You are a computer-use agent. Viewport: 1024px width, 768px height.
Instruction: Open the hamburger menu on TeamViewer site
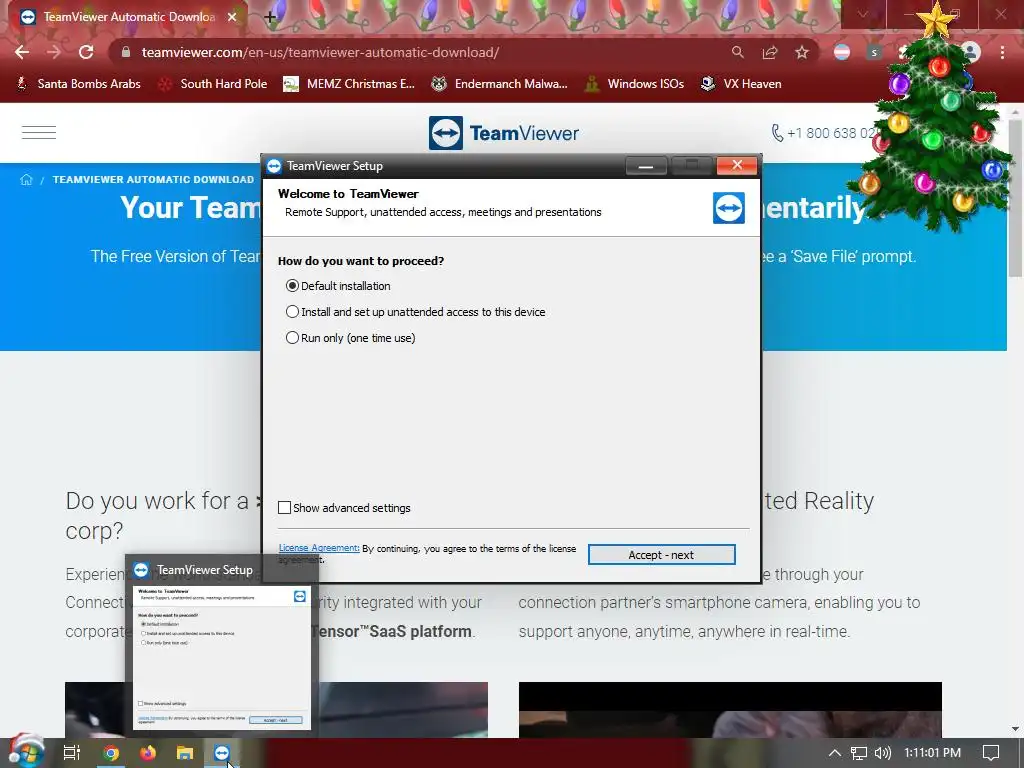coord(39,133)
